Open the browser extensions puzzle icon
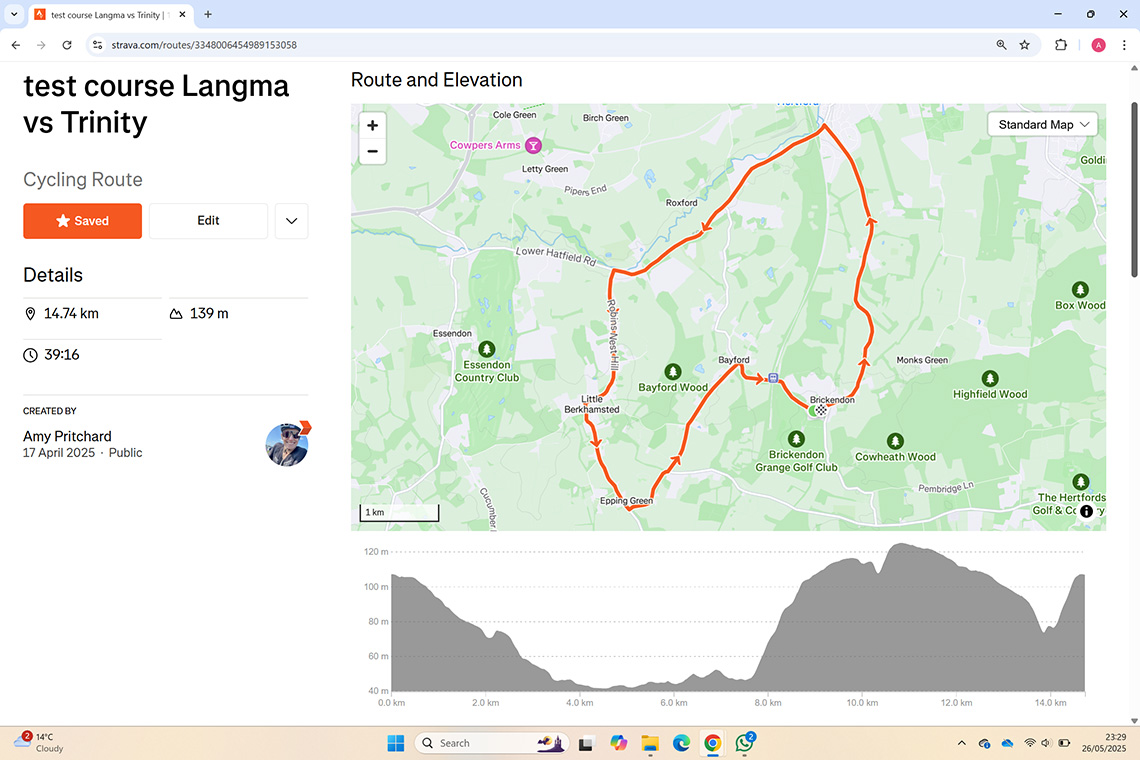Image resolution: width=1140 pixels, height=760 pixels. pyautogui.click(x=1061, y=45)
